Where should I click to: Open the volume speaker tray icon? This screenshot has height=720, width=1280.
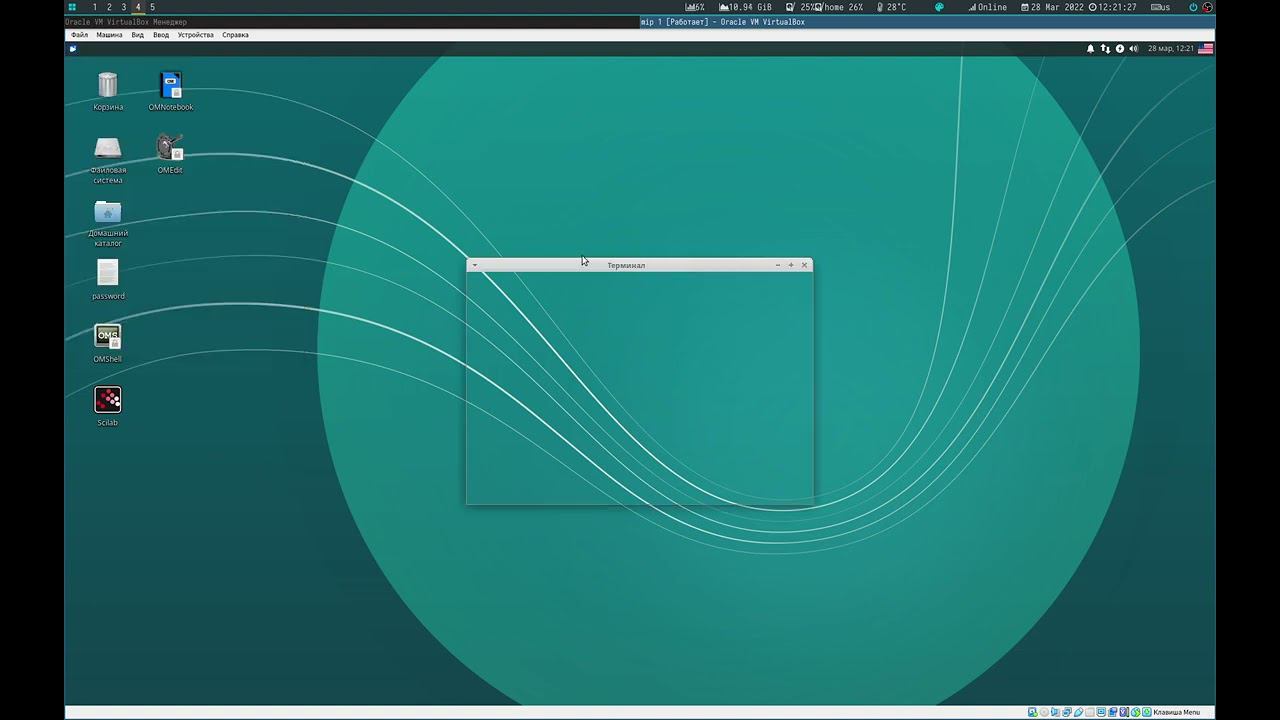(1134, 48)
